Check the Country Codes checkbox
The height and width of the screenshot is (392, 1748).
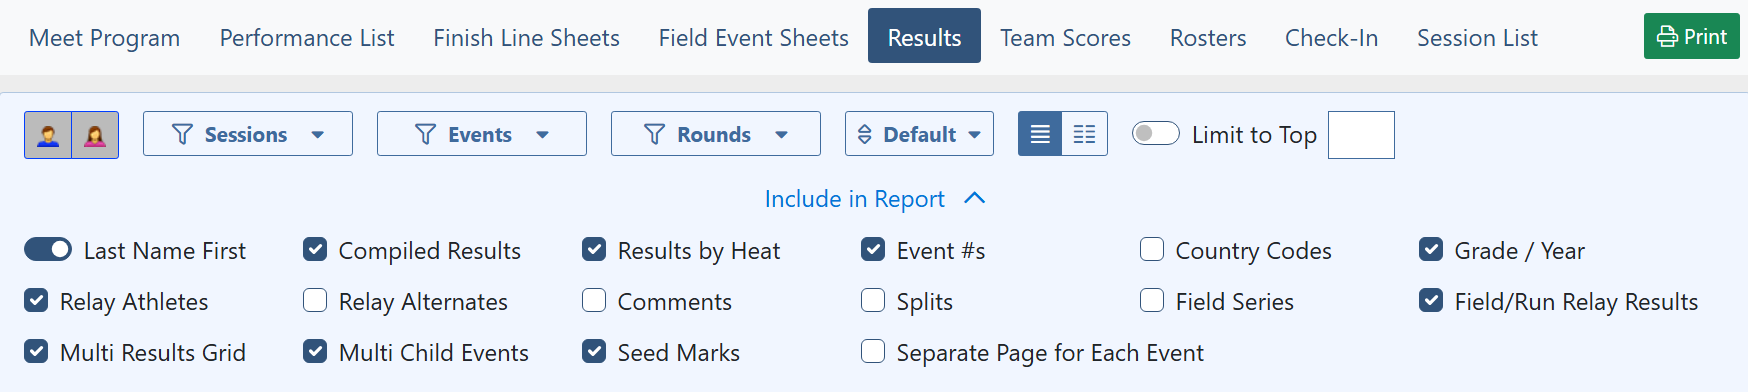click(1152, 249)
